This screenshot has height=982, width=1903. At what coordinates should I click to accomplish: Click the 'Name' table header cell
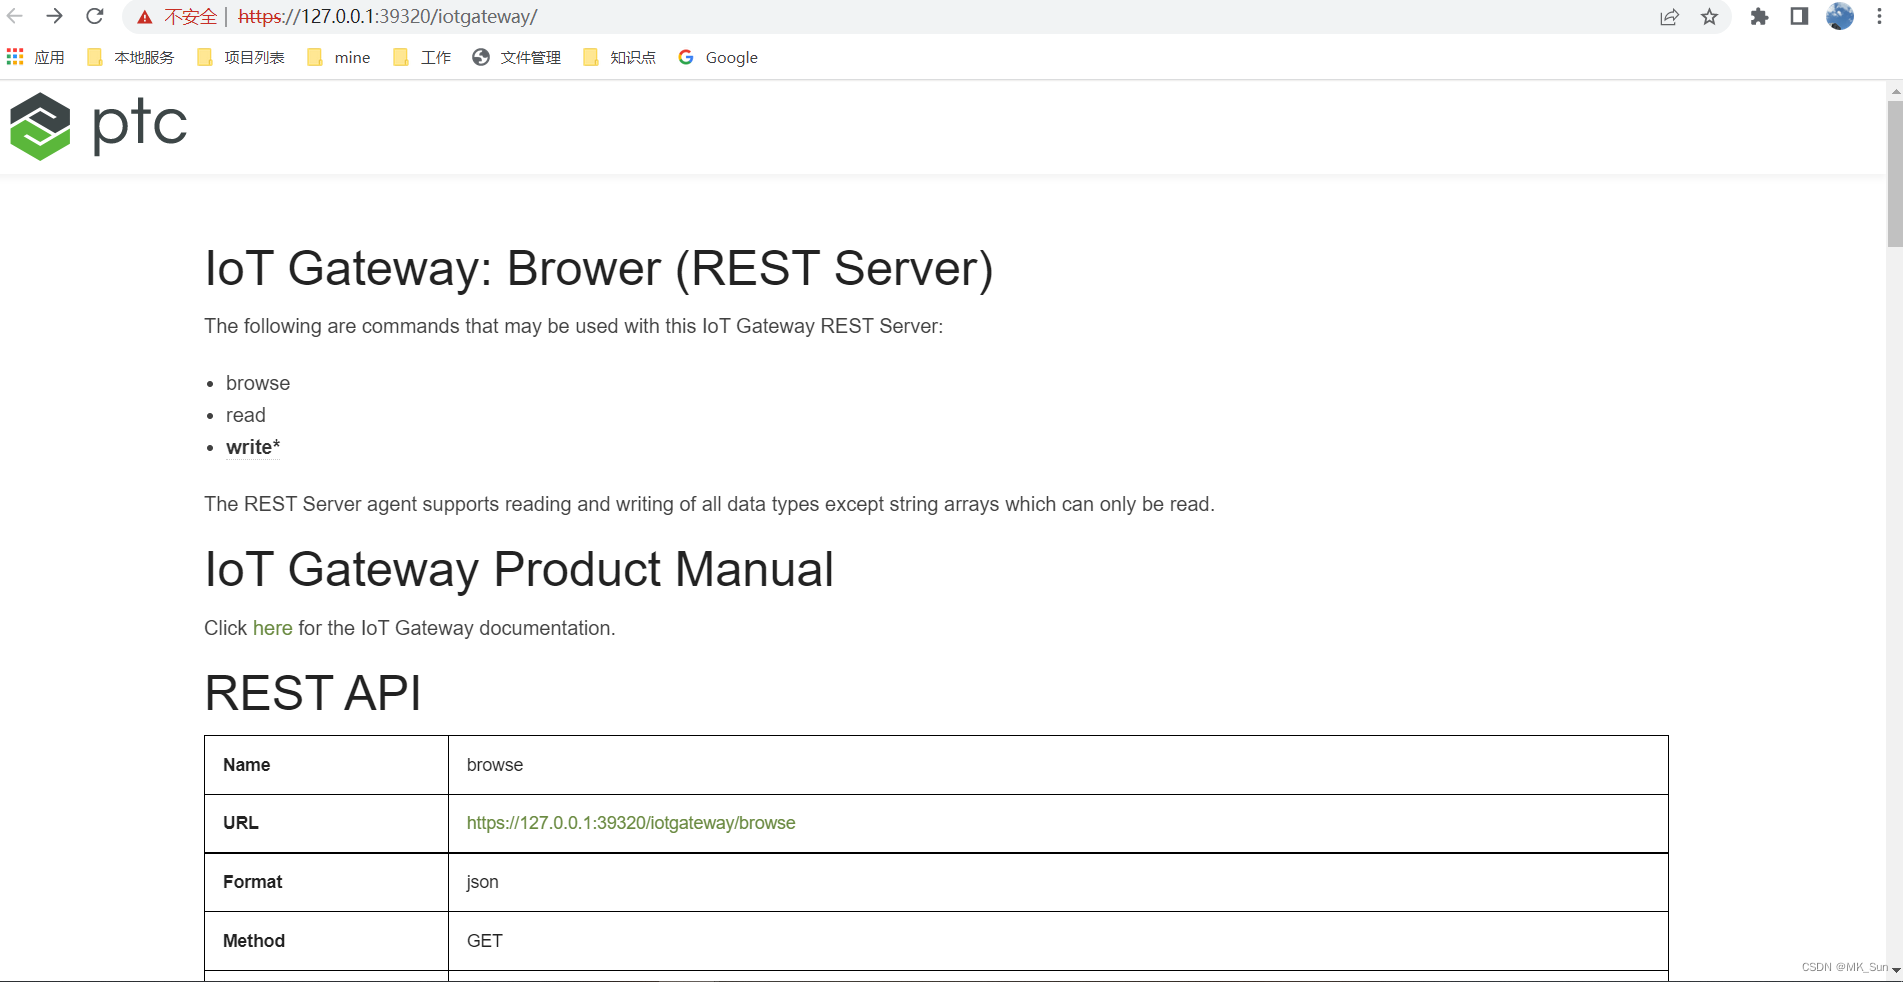point(326,765)
